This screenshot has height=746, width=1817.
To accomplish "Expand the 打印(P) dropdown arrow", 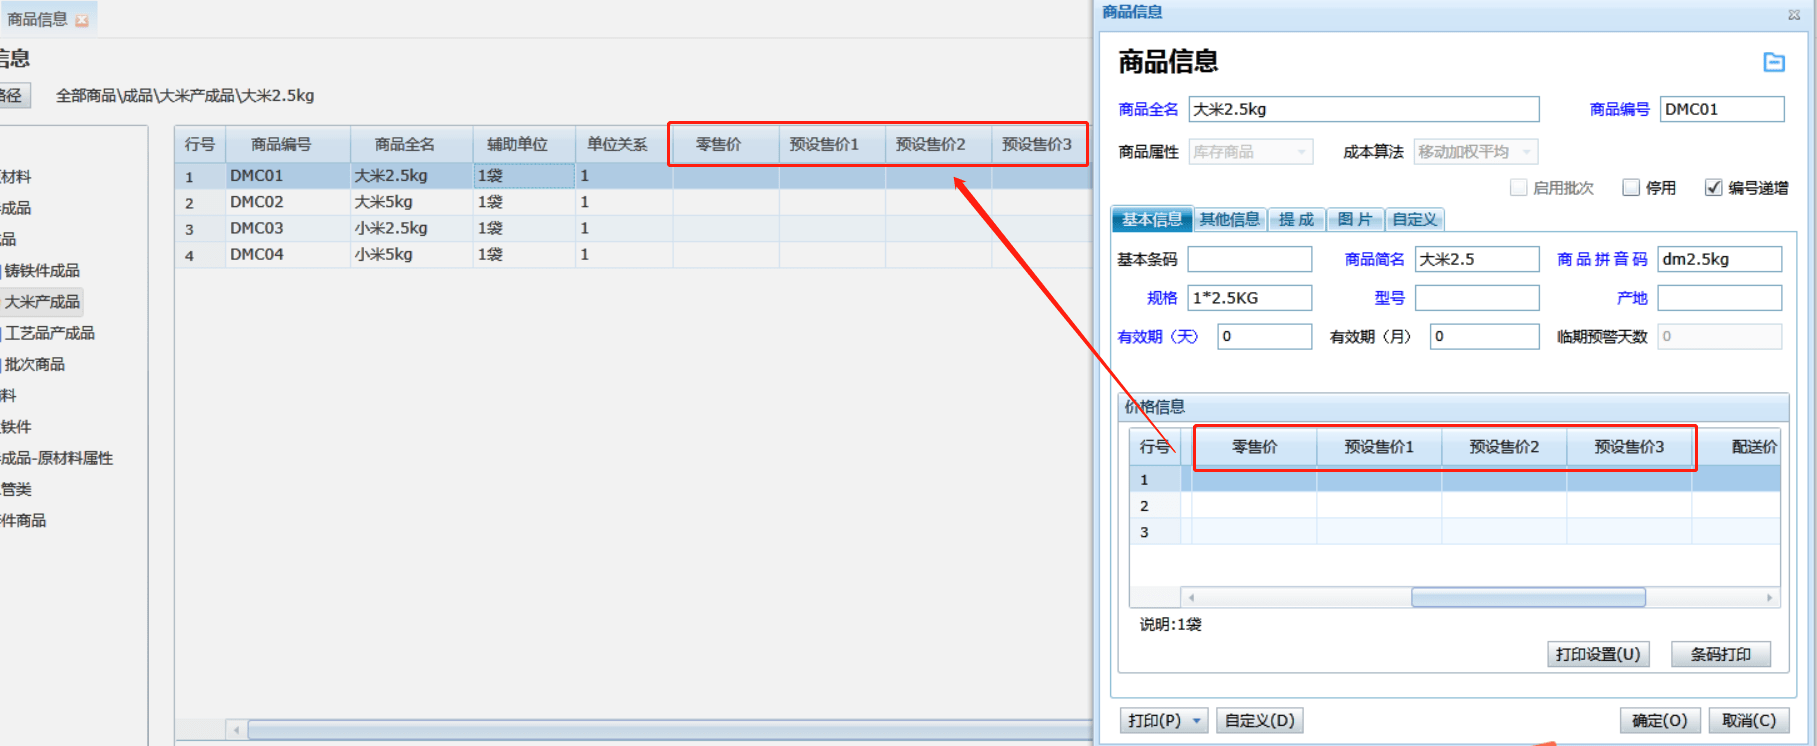I will 1197,721.
